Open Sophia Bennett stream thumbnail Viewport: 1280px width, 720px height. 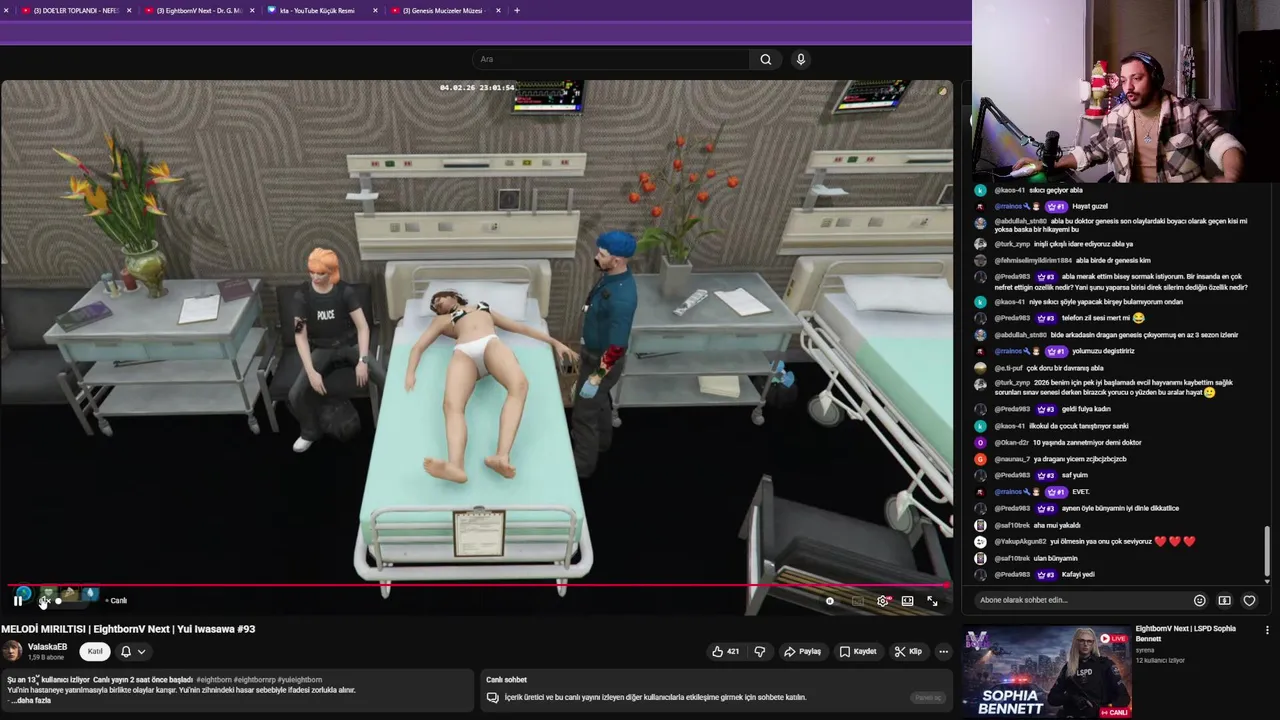1047,673
